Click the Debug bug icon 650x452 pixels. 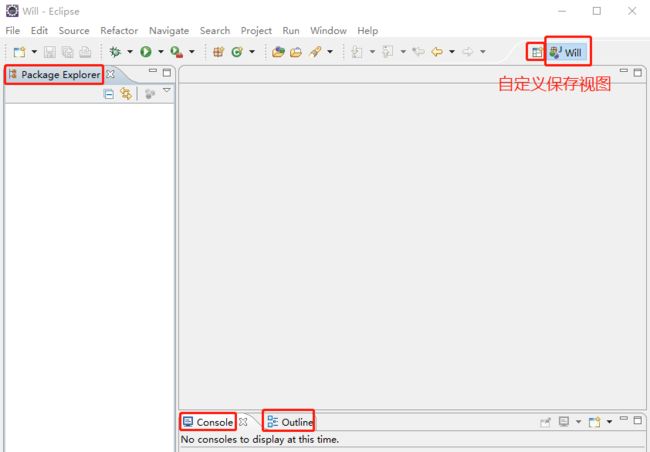pos(115,52)
